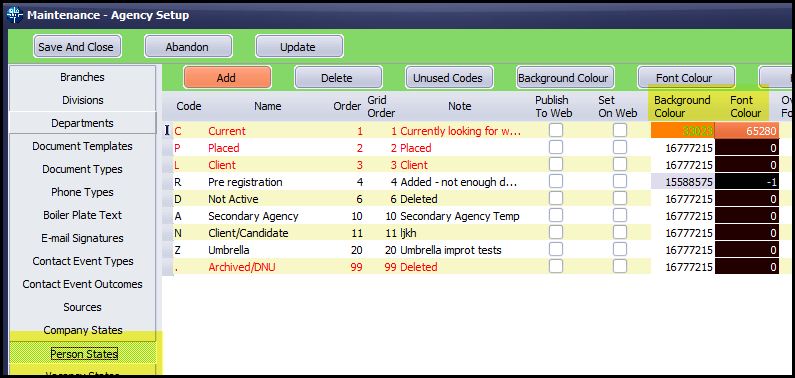The width and height of the screenshot is (795, 378).
Task: Click the Abandon button
Action: [x=187, y=47]
